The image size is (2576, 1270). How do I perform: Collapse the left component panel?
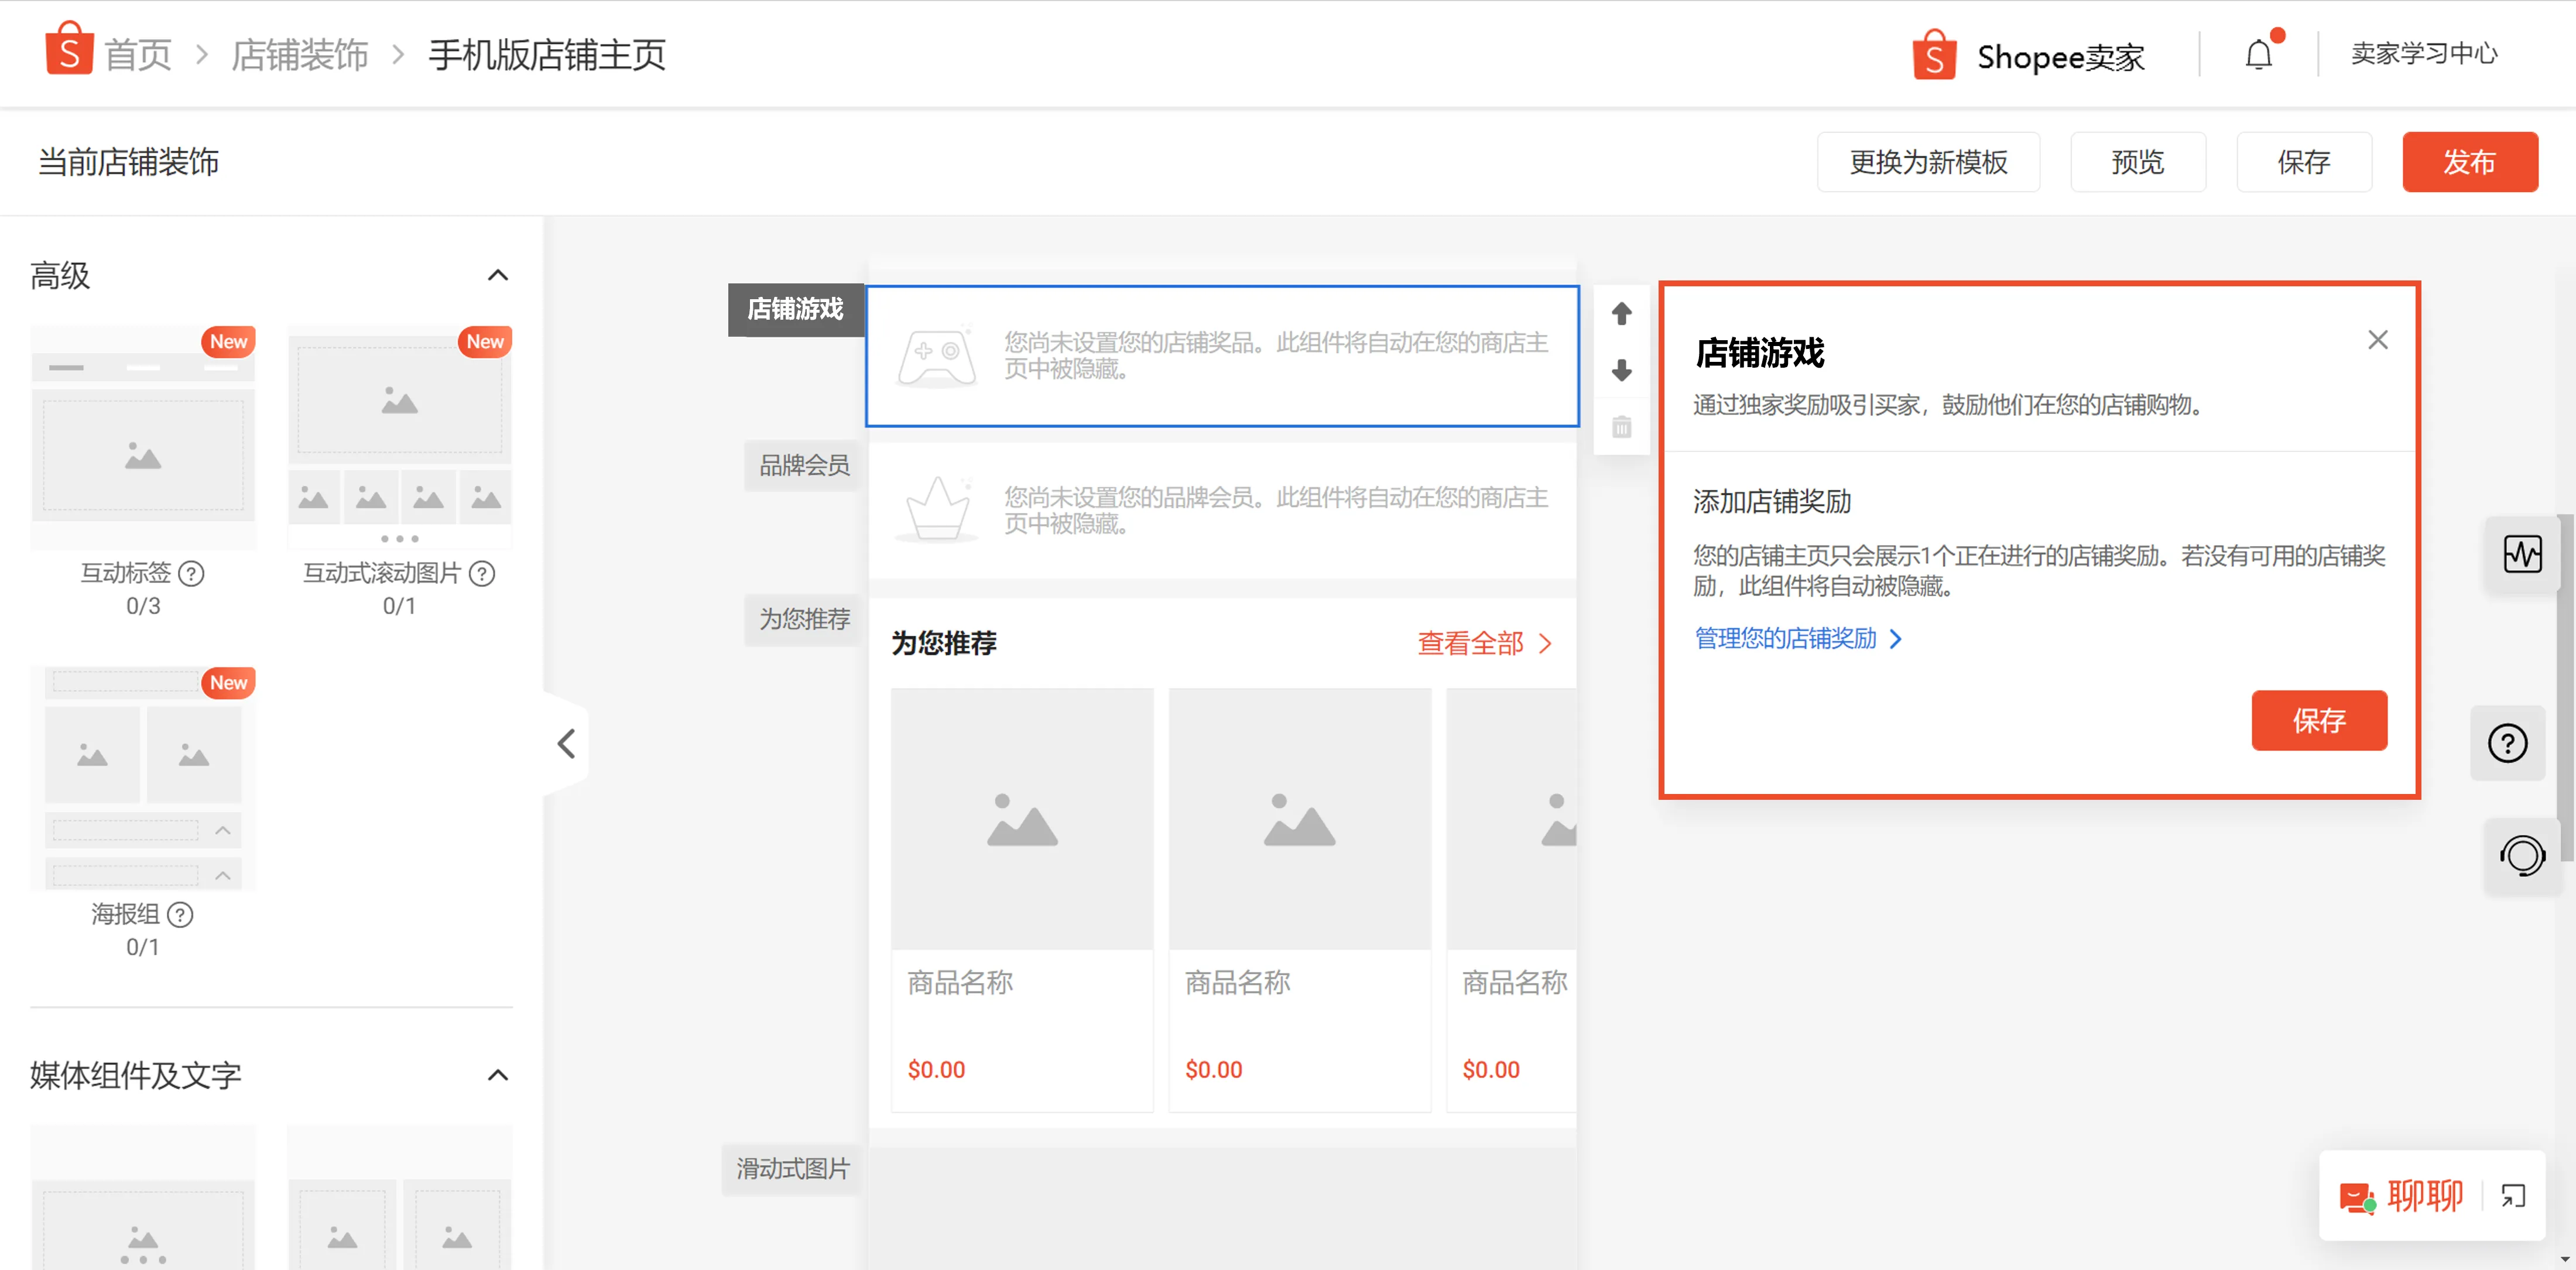tap(566, 743)
